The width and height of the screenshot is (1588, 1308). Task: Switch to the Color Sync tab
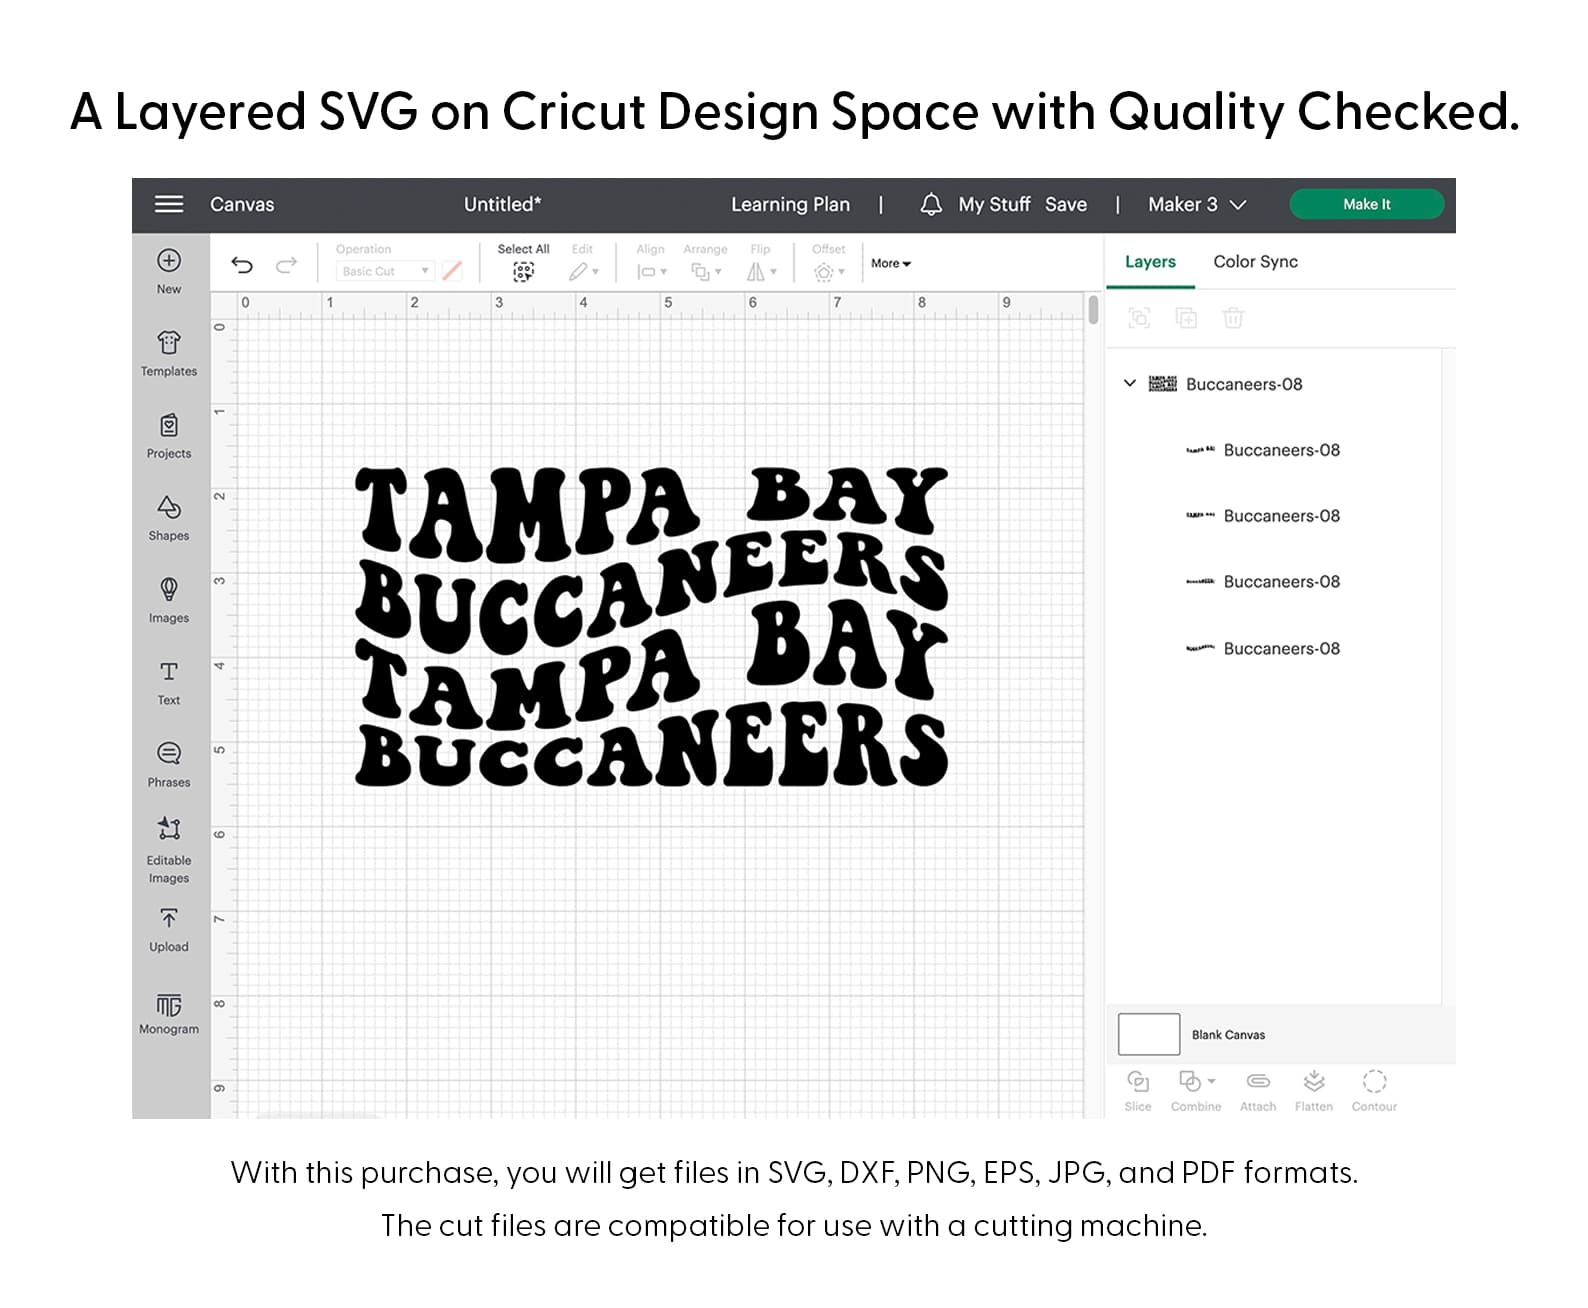point(1255,262)
